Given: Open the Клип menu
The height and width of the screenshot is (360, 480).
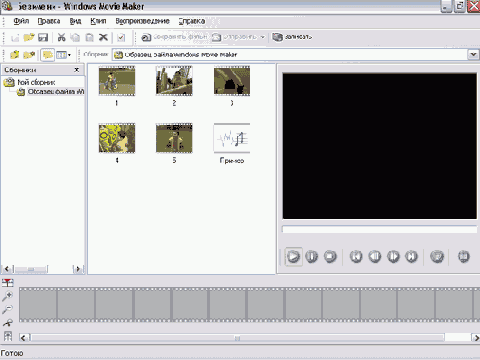Looking at the screenshot, I should coord(98,21).
